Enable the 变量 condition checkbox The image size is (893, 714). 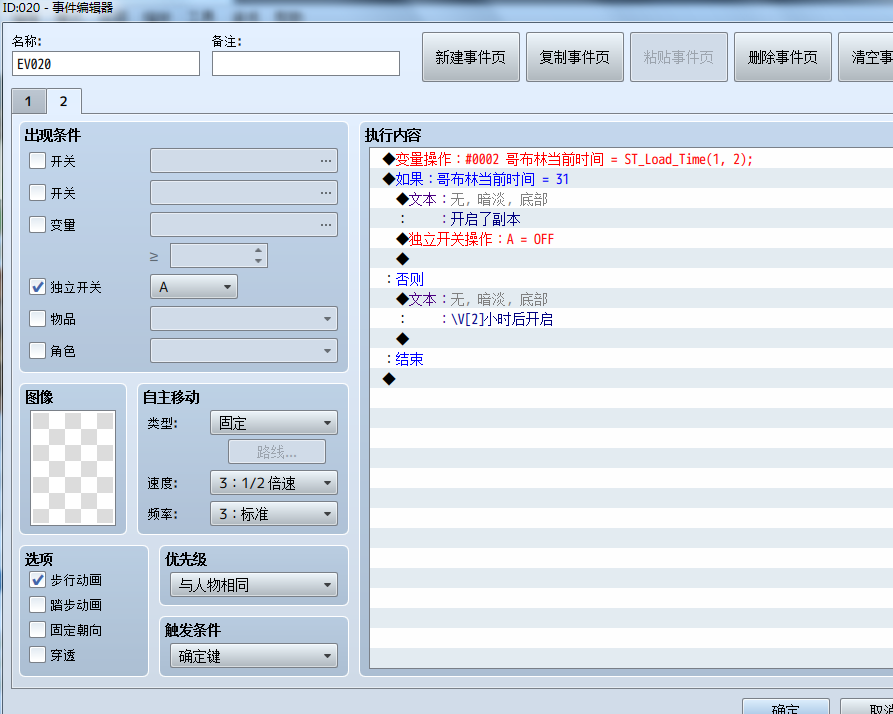(38, 224)
